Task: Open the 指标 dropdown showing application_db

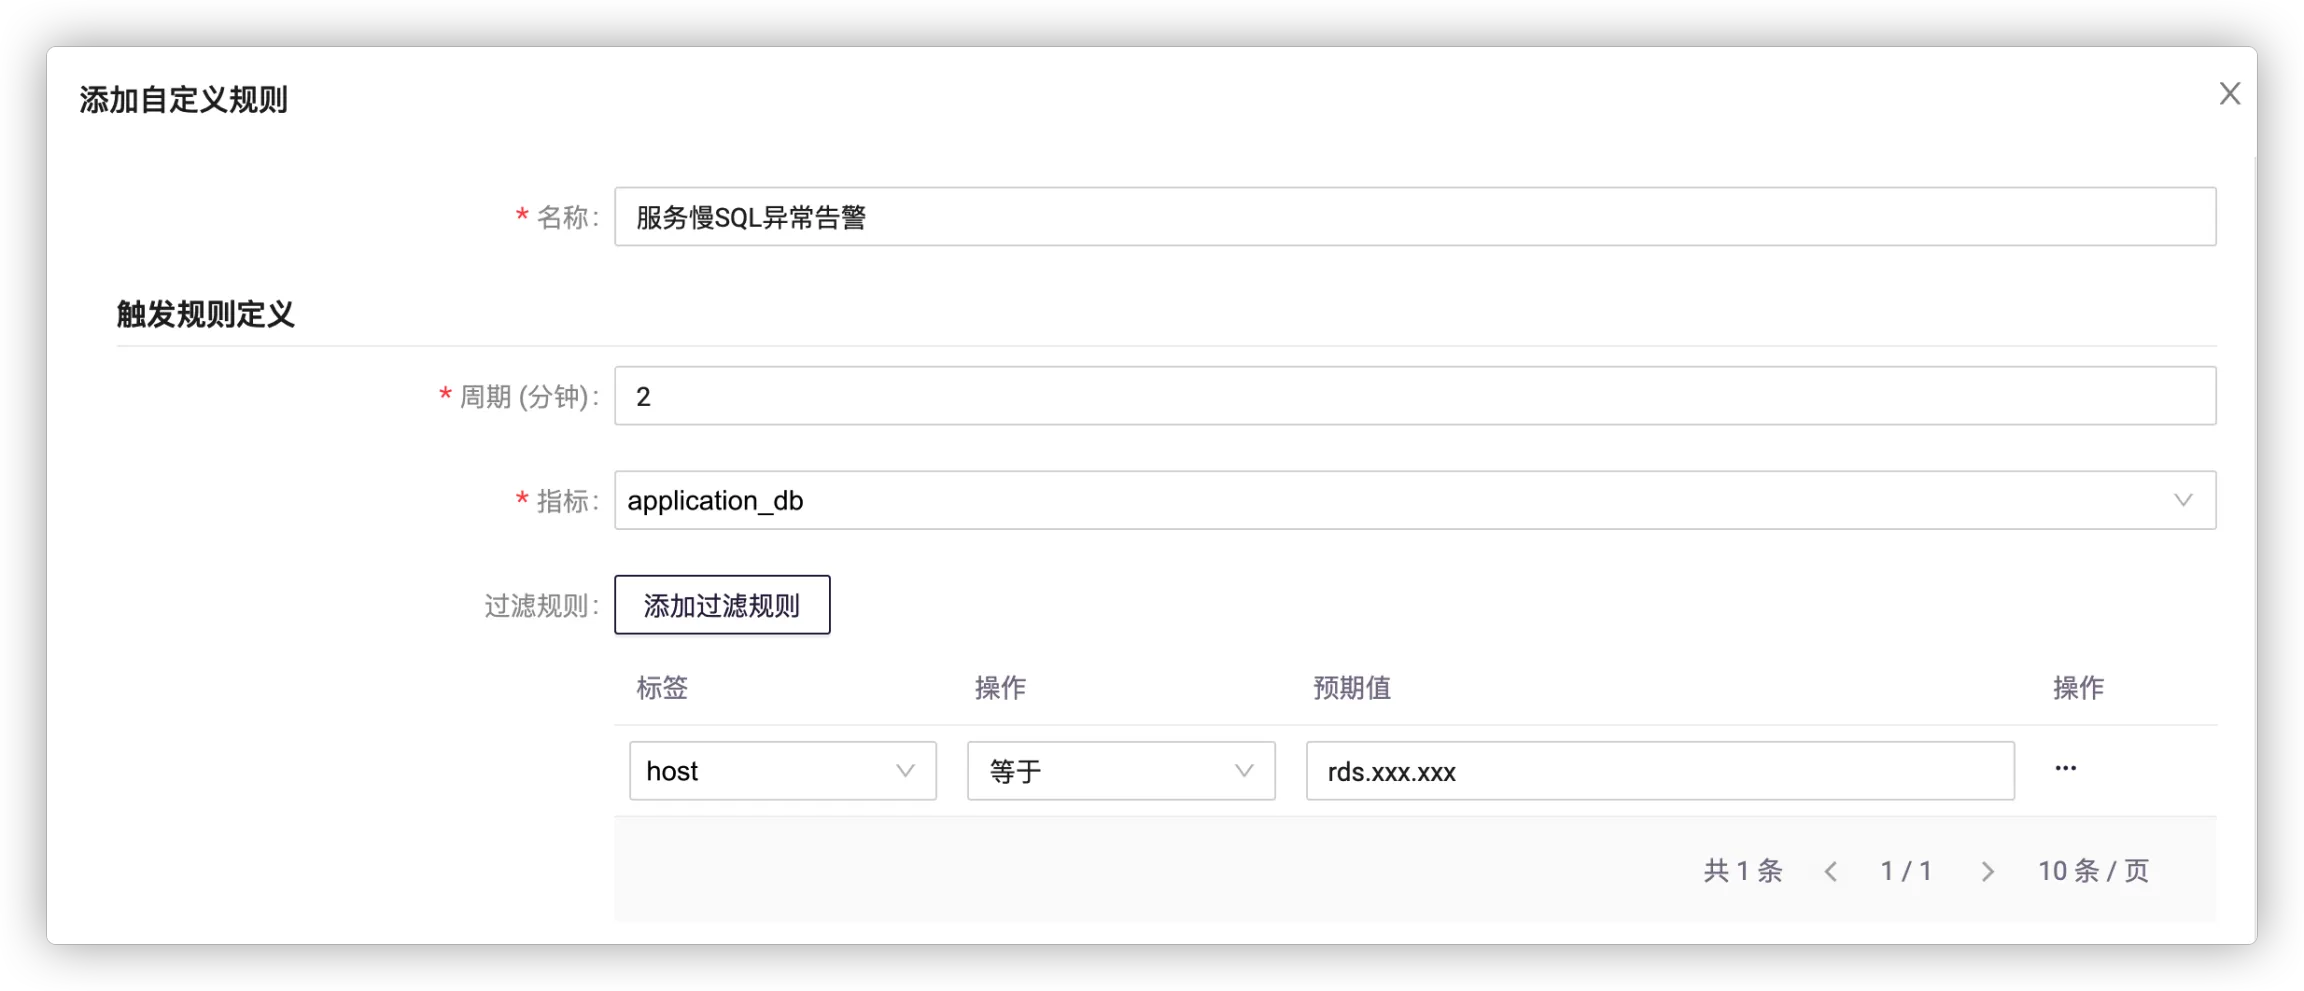Action: [x=1414, y=500]
